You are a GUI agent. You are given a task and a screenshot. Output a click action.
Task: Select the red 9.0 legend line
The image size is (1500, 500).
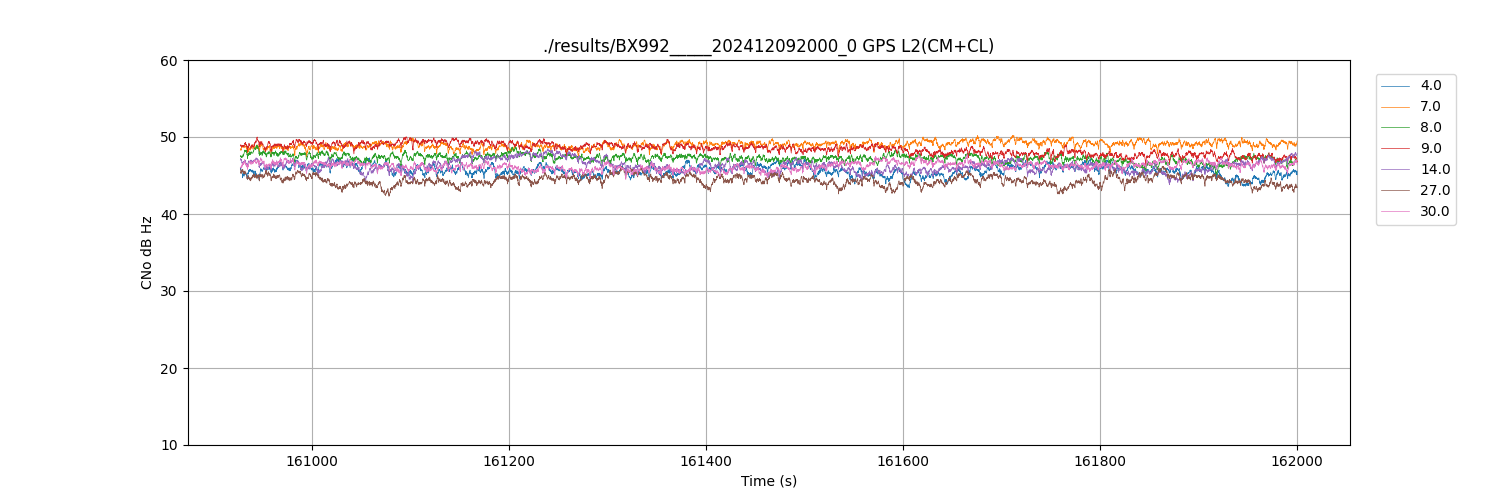coord(1396,149)
